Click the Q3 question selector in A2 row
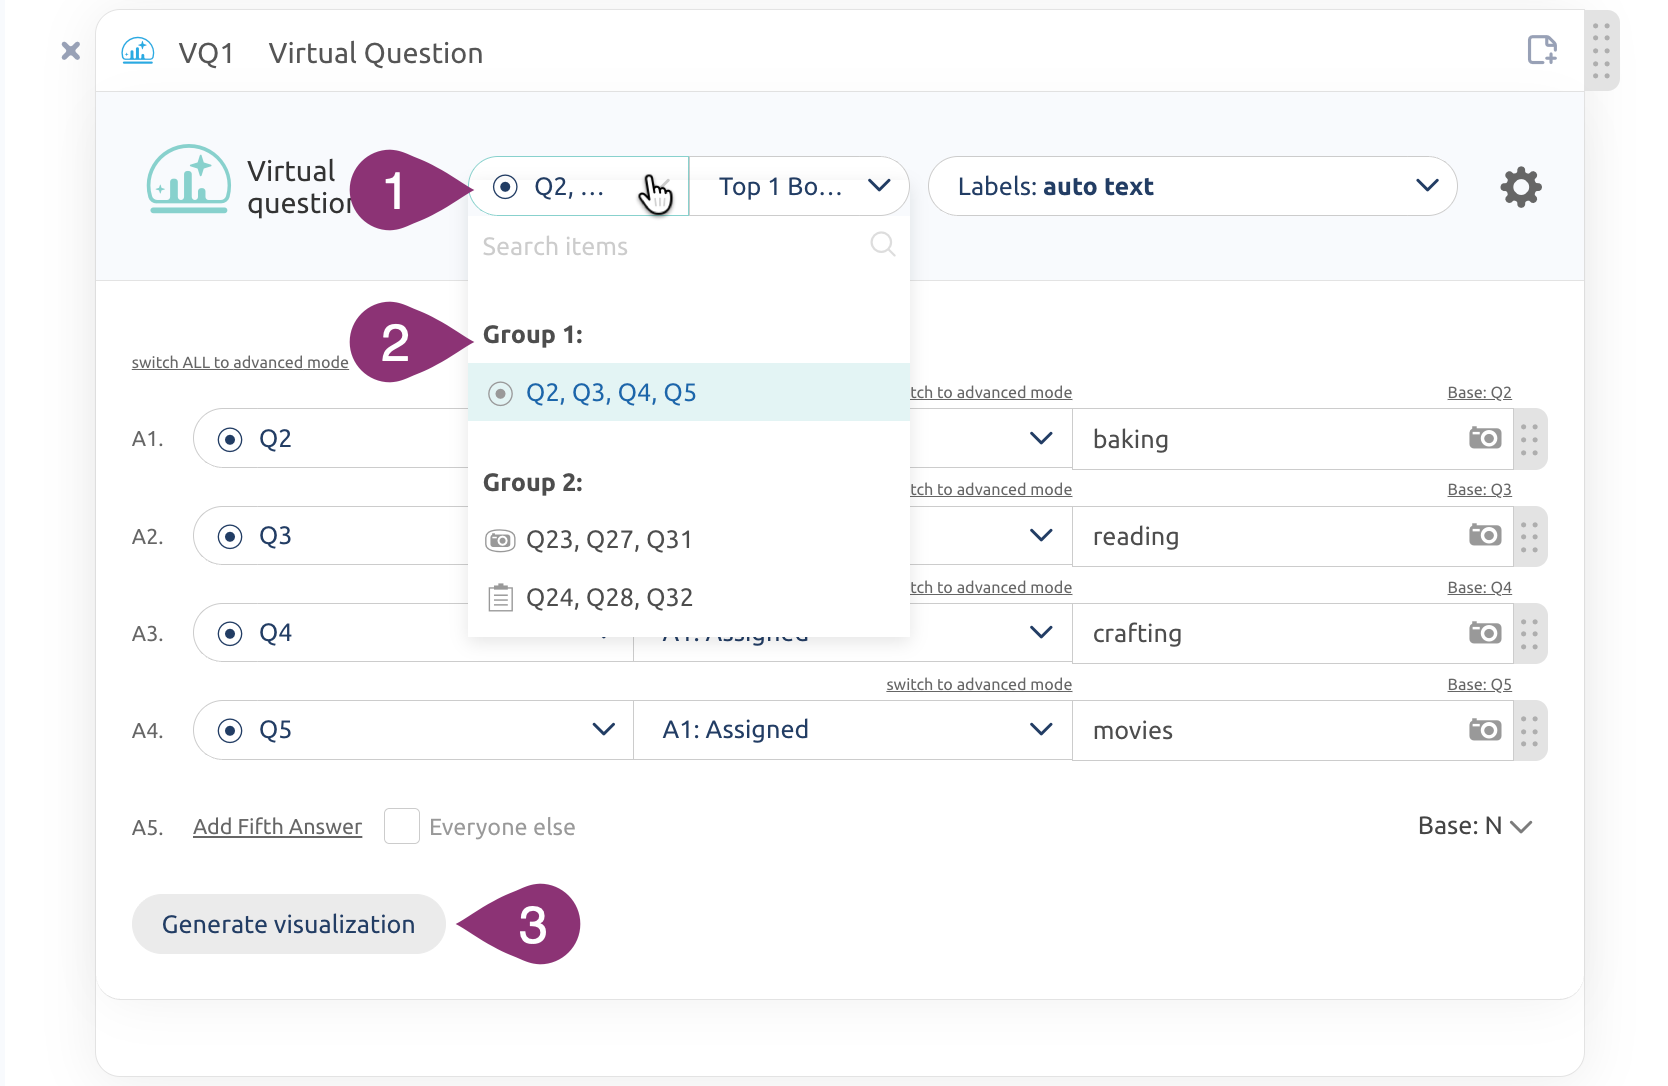The image size is (1668, 1086). [x=332, y=536]
